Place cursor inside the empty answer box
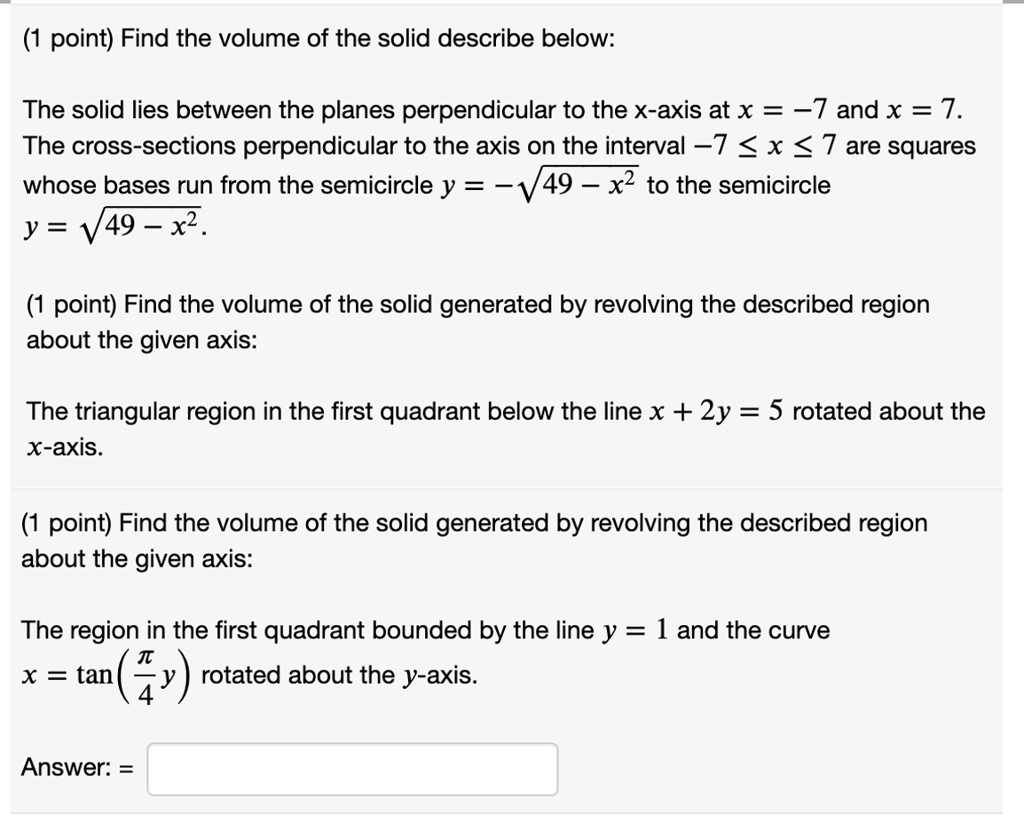Screen dimensions: 1024x831 coord(350,768)
